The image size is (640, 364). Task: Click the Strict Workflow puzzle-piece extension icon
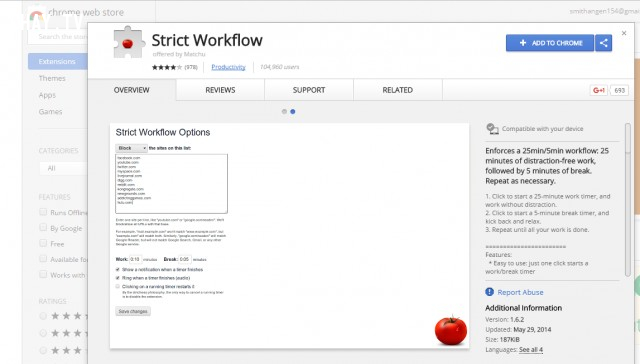[x=129, y=42]
